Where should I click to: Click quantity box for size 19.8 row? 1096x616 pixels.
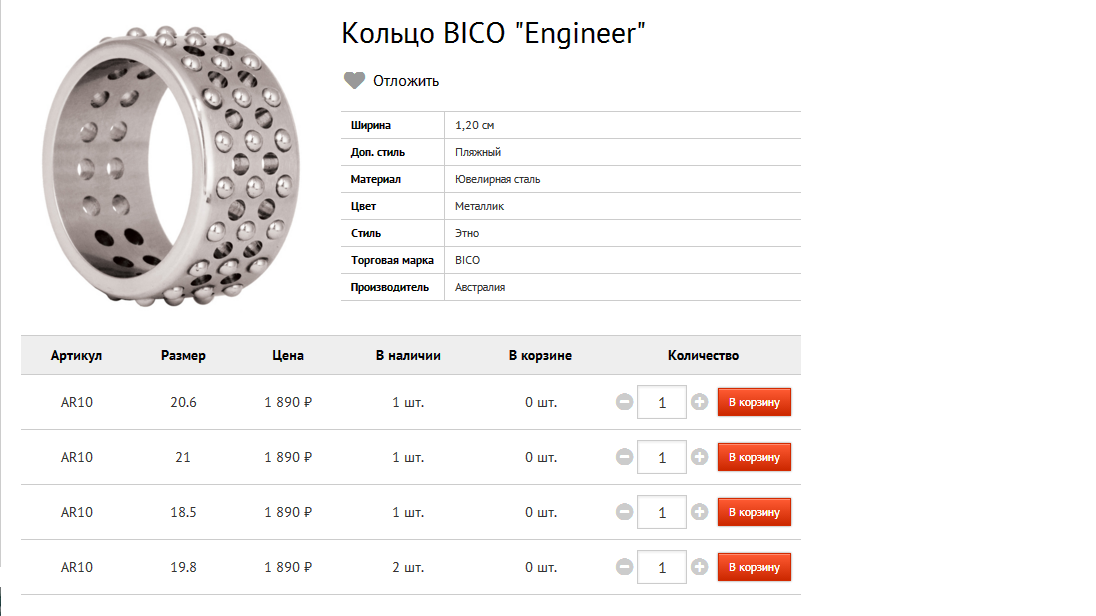[x=662, y=567]
